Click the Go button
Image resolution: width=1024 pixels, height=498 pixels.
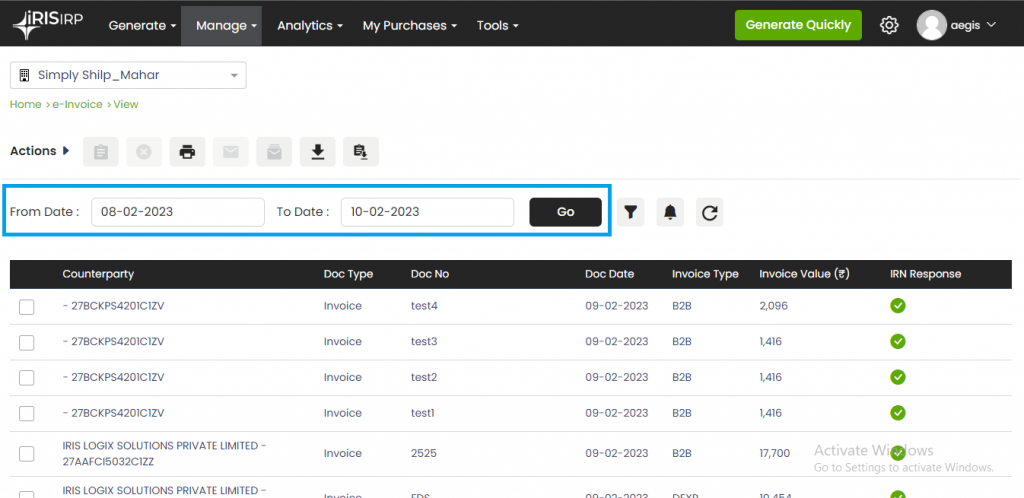(x=566, y=212)
